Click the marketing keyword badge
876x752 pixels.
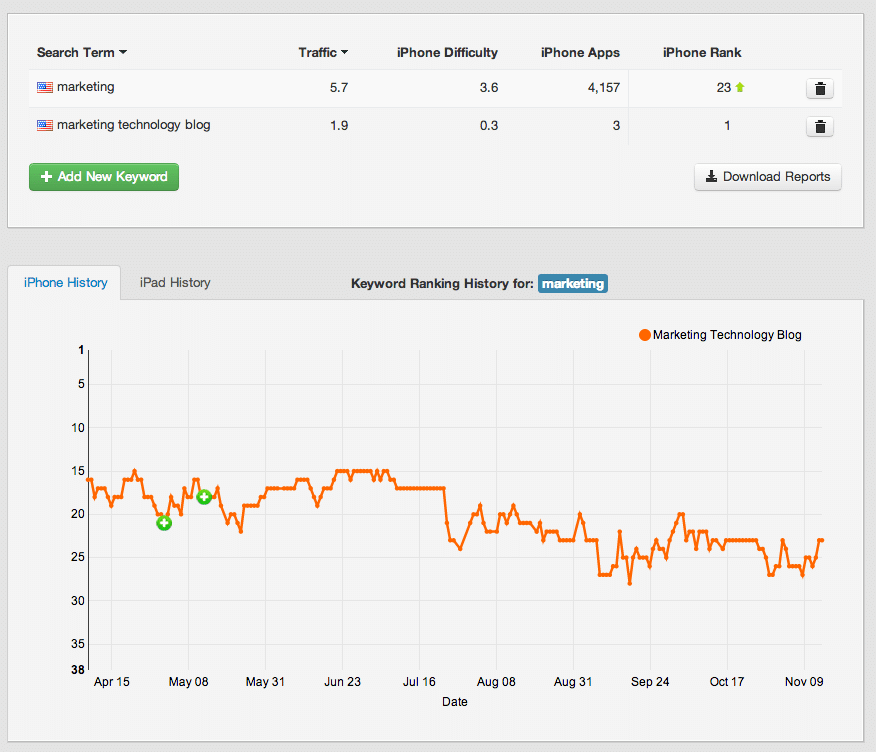(x=573, y=283)
